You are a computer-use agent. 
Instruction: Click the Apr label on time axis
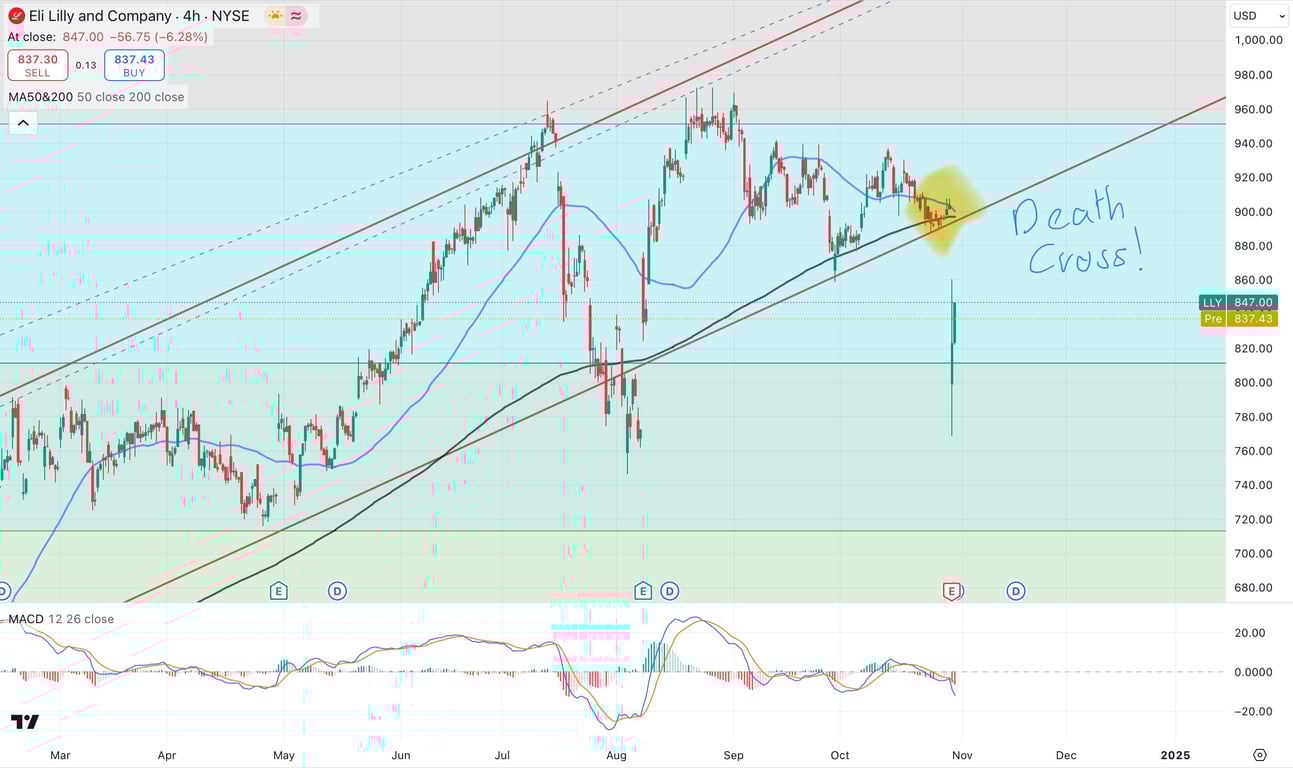167,755
